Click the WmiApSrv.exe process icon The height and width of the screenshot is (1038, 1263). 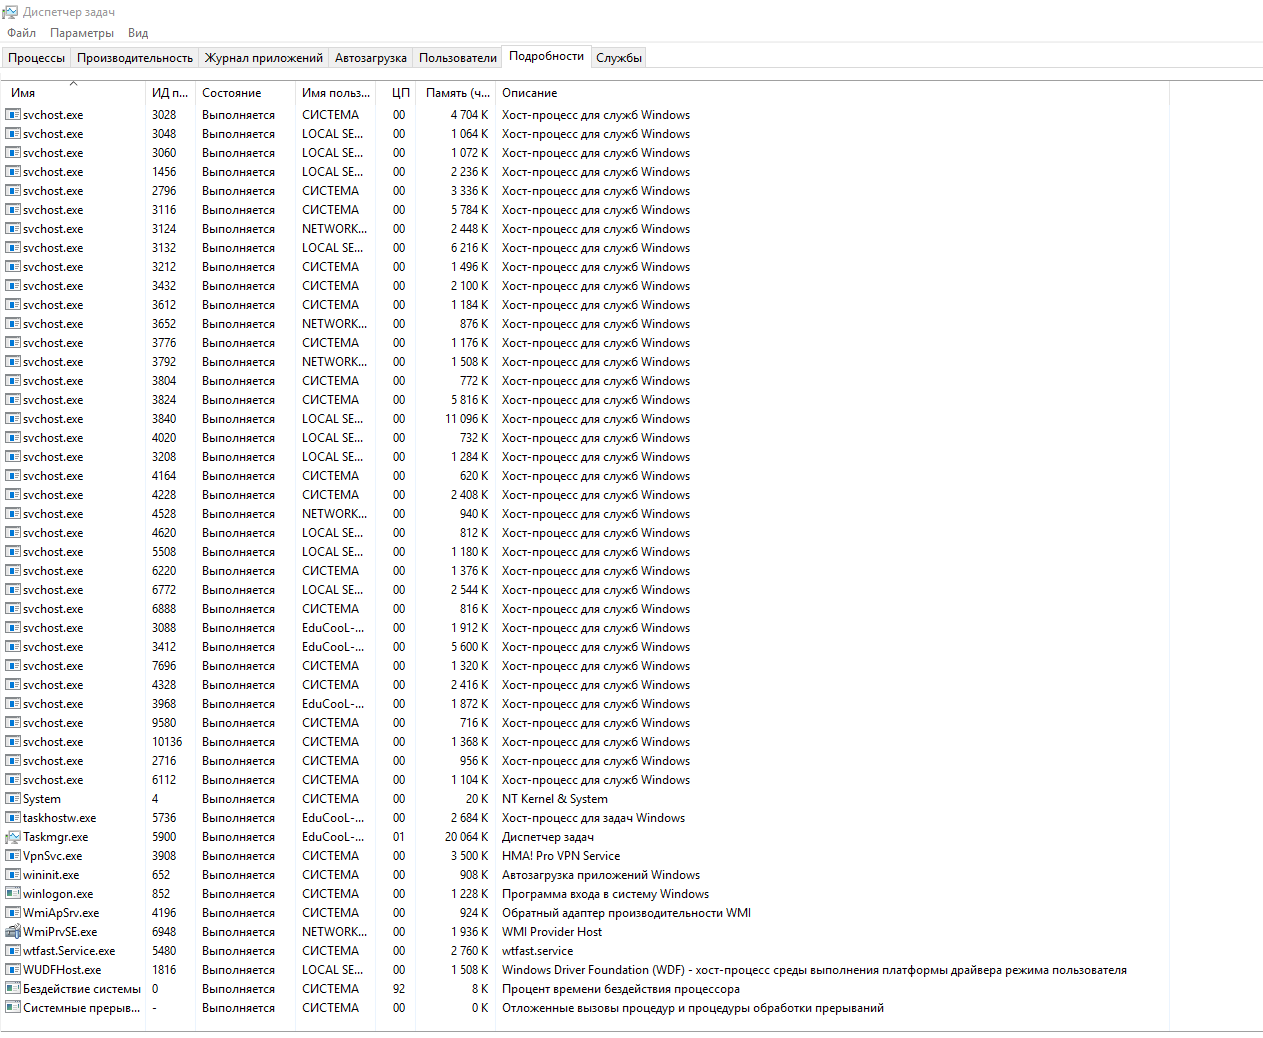pyautogui.click(x=13, y=913)
